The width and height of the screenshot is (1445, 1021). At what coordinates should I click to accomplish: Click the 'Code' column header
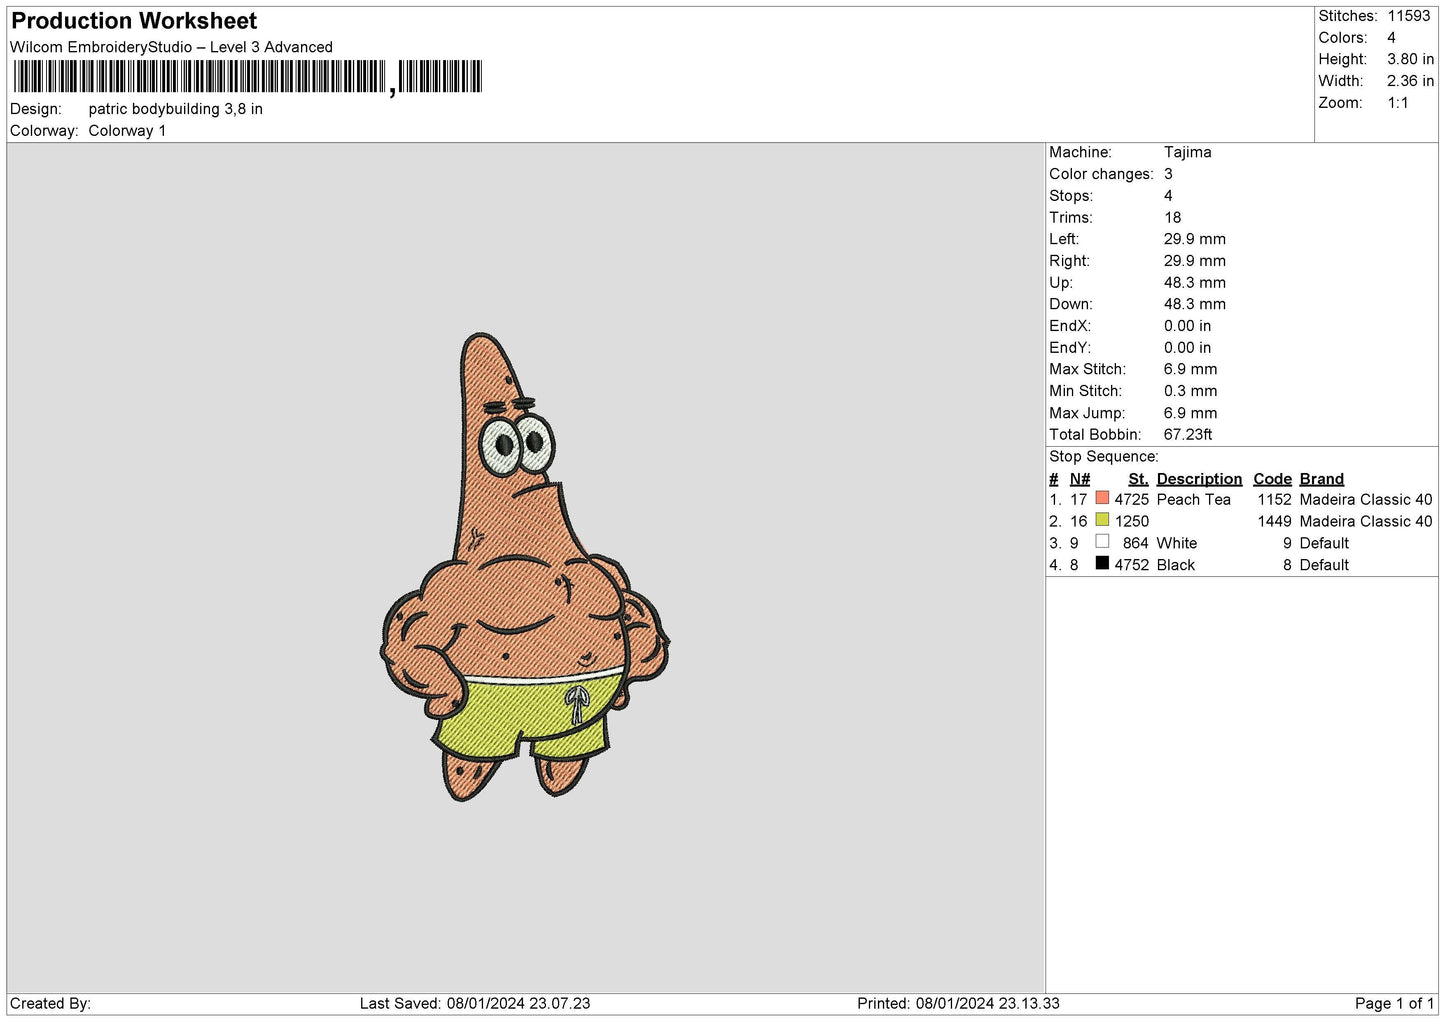point(1272,479)
